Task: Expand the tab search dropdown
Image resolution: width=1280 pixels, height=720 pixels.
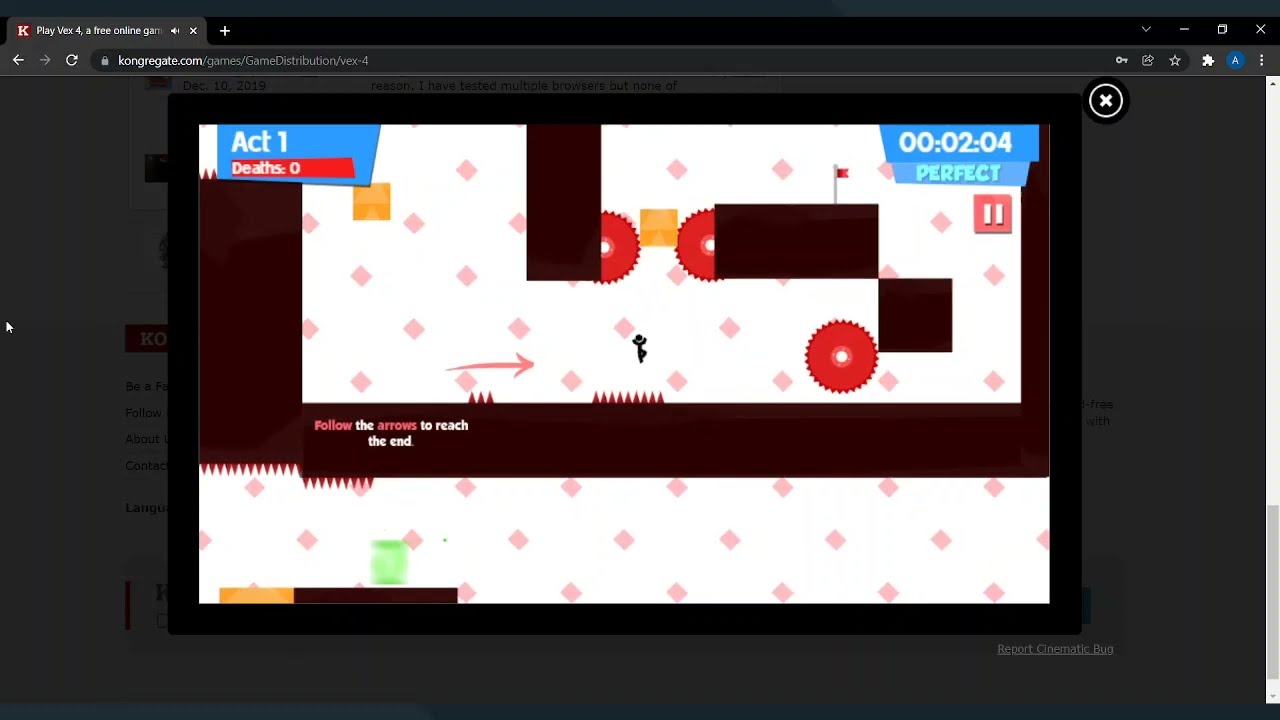Action: [x=1146, y=30]
